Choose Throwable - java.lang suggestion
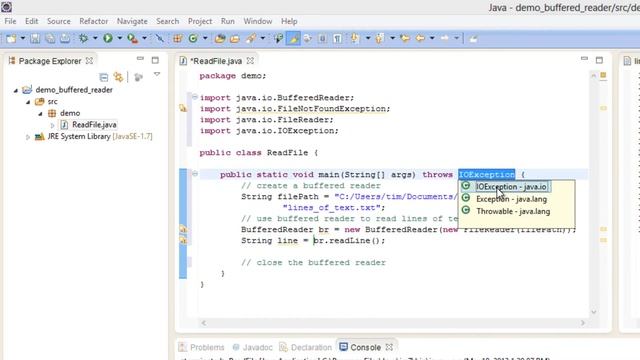The width and height of the screenshot is (640, 360). (x=513, y=211)
